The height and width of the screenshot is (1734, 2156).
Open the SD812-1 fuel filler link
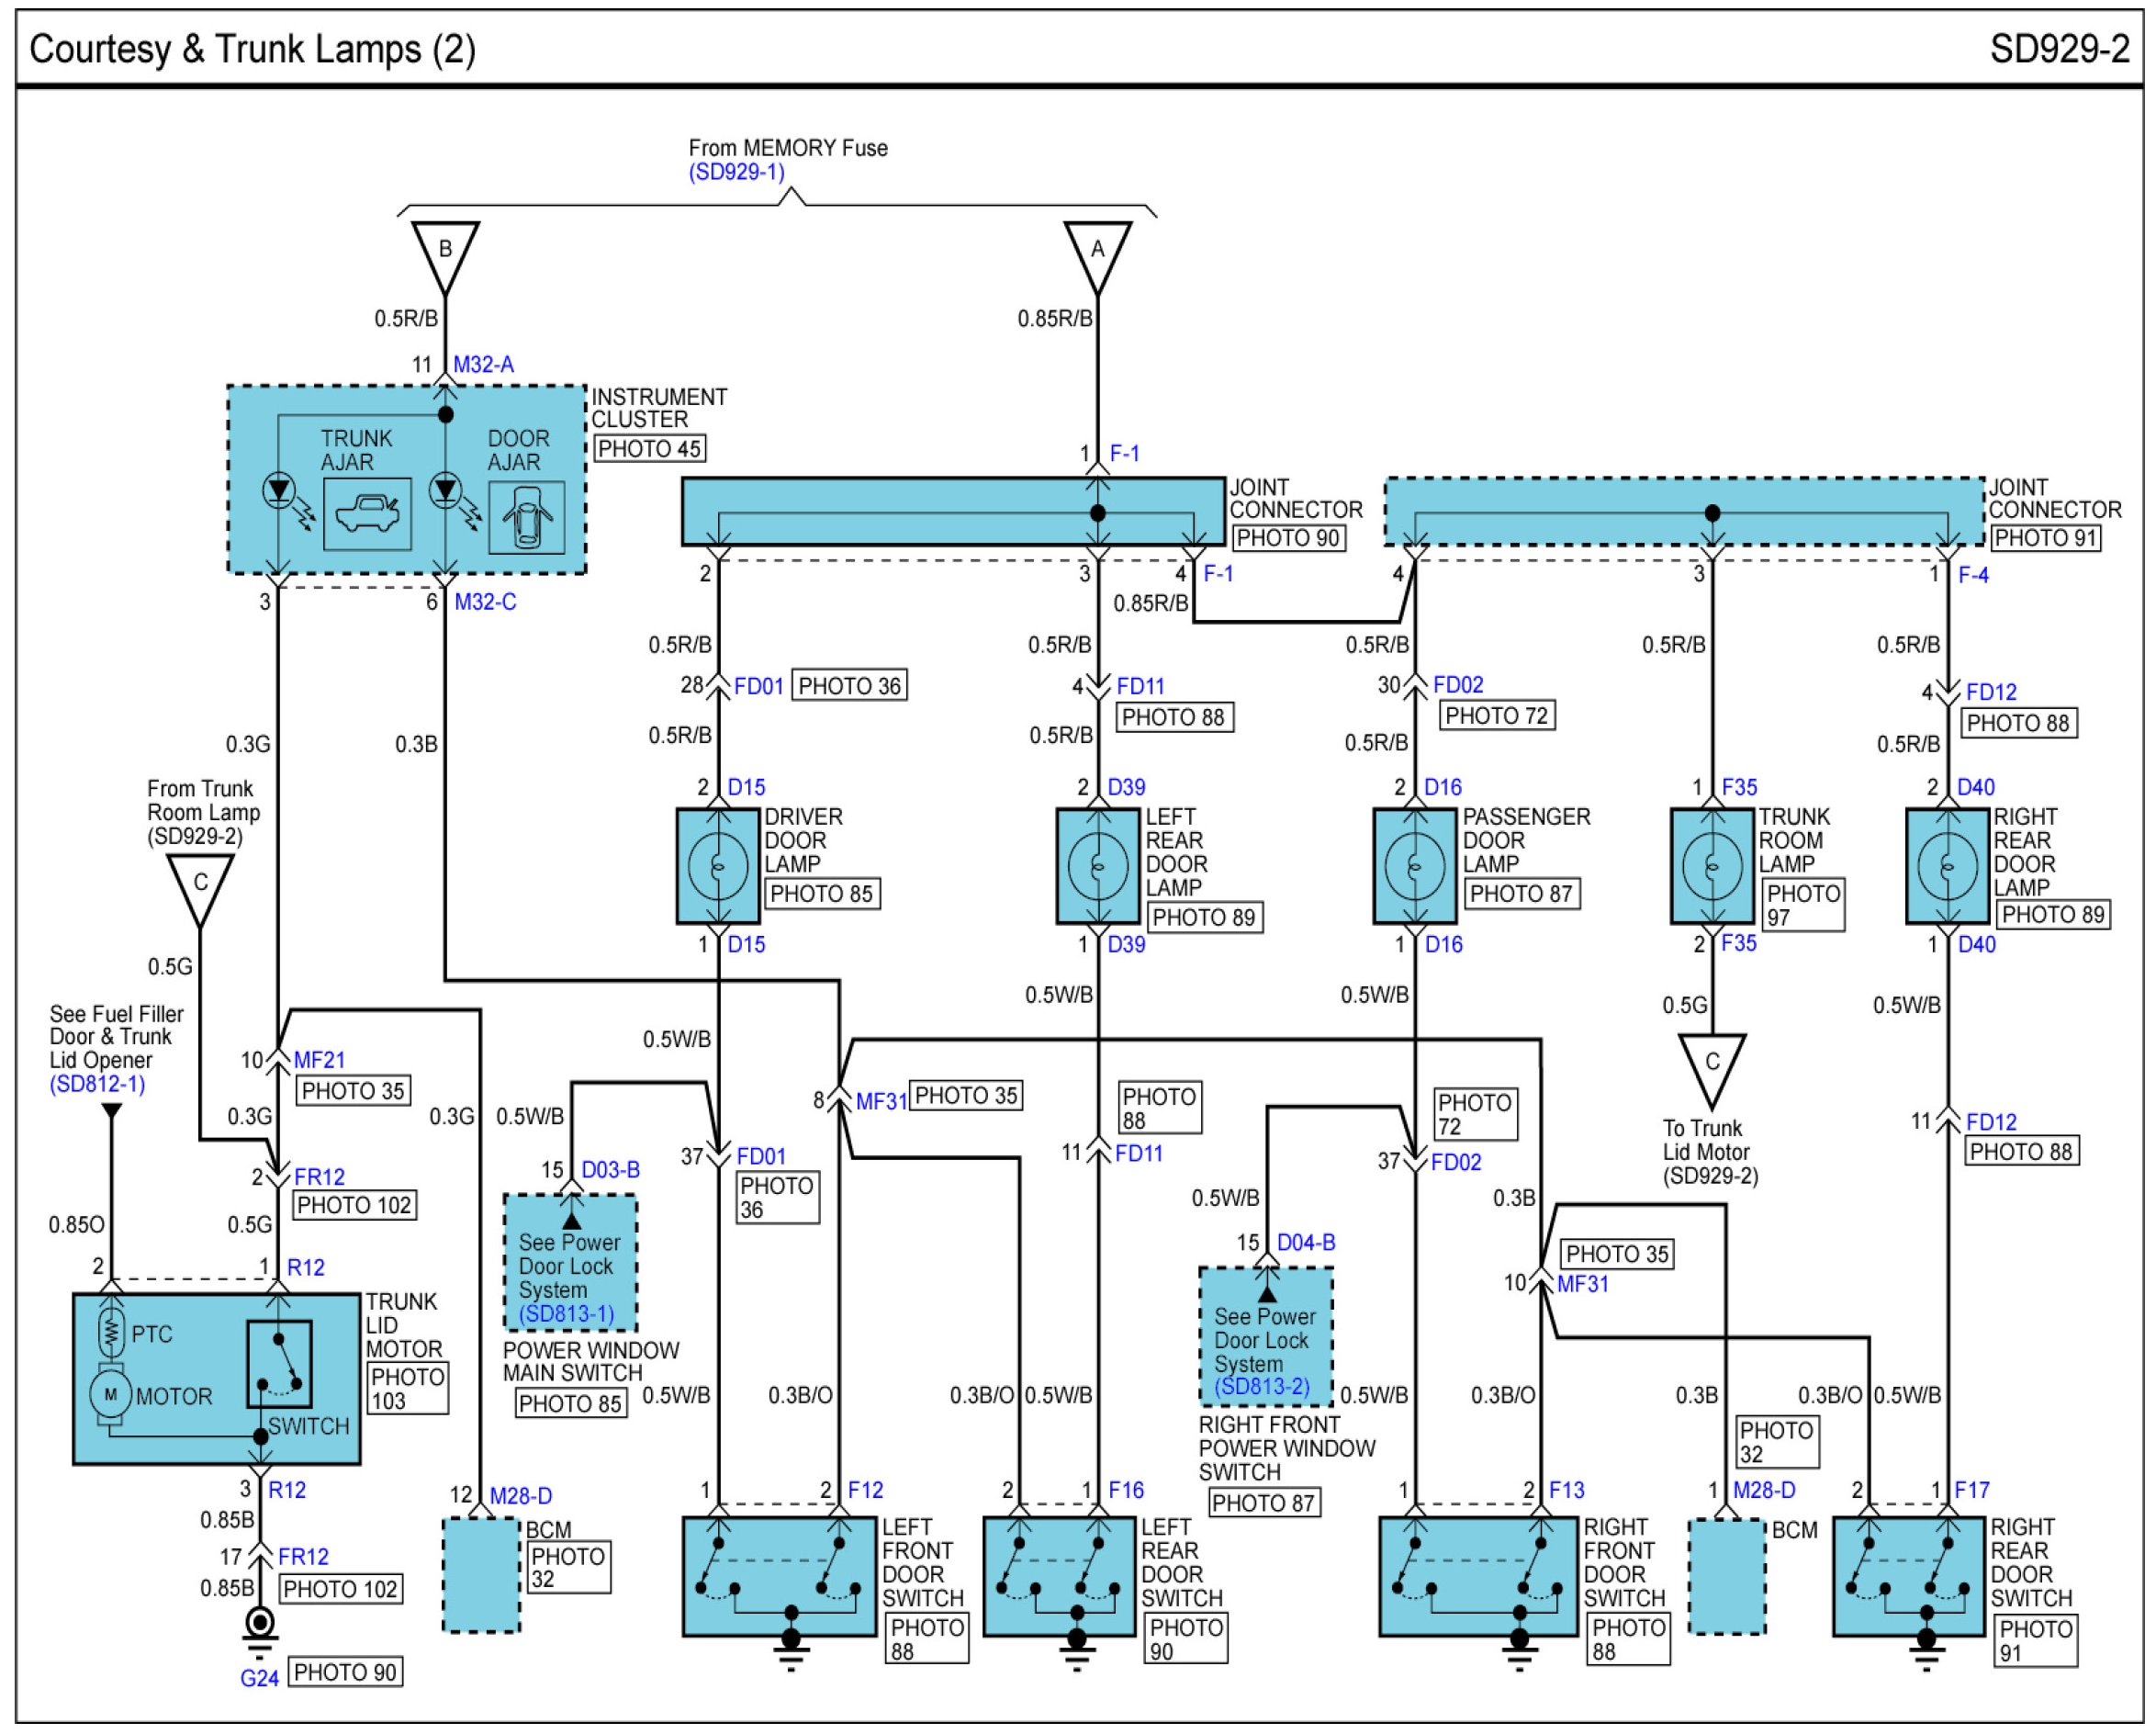(x=97, y=1084)
